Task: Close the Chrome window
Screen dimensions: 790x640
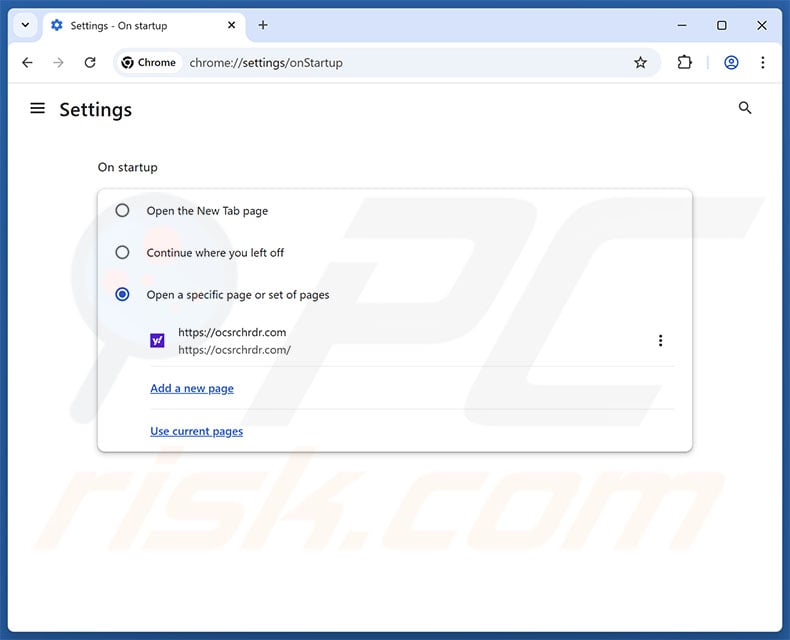Action: pos(761,25)
